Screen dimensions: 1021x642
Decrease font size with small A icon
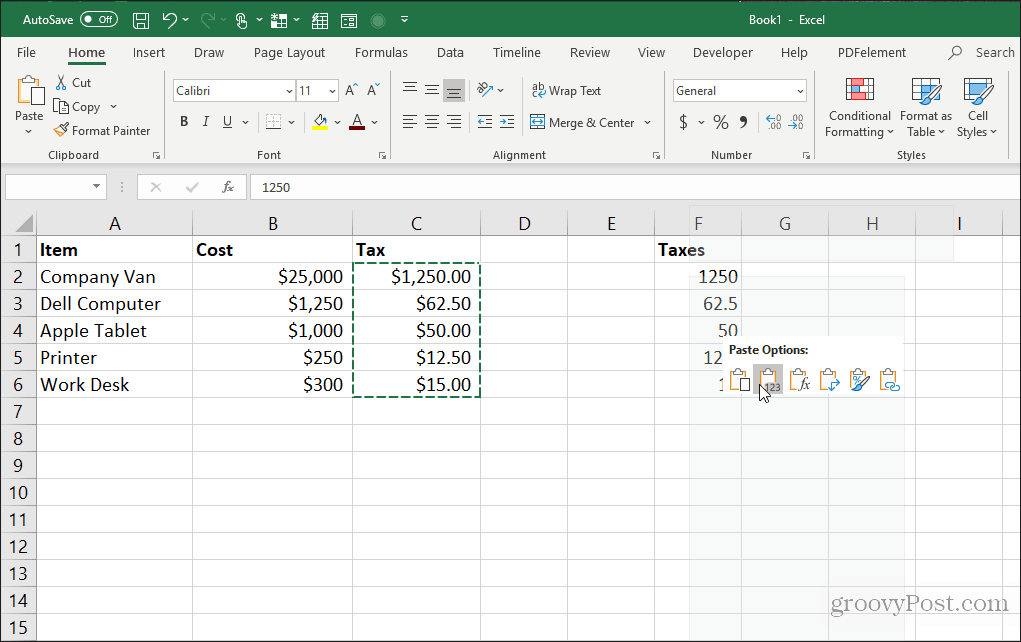(x=373, y=91)
